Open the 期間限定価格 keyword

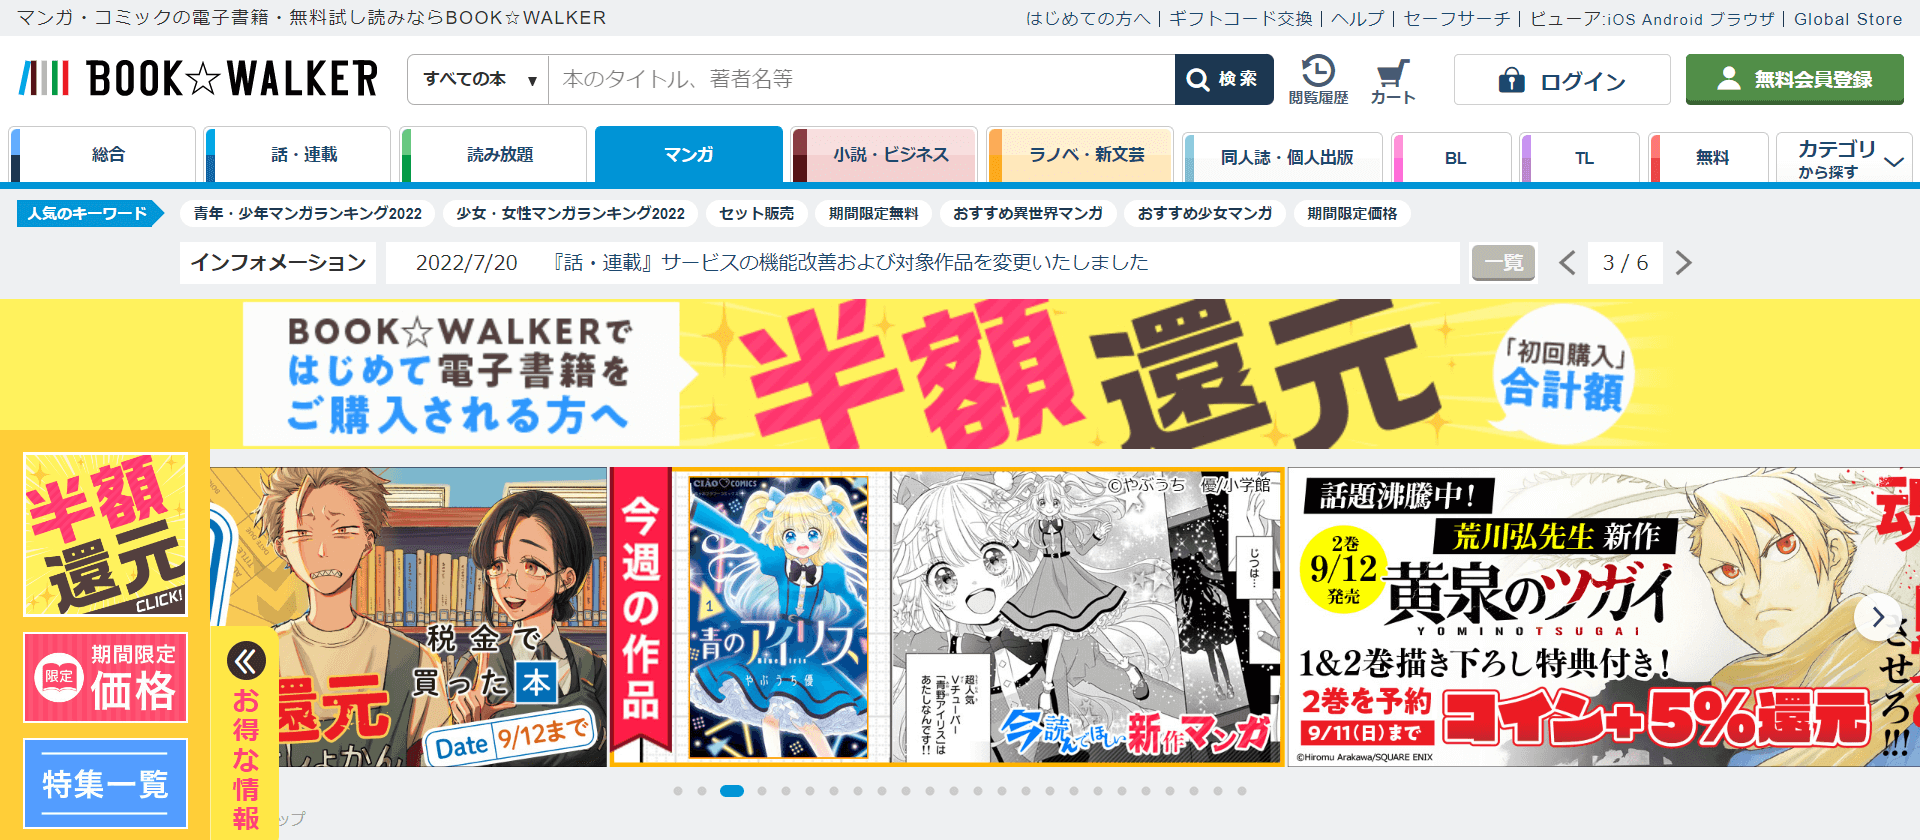pyautogui.click(x=1352, y=213)
